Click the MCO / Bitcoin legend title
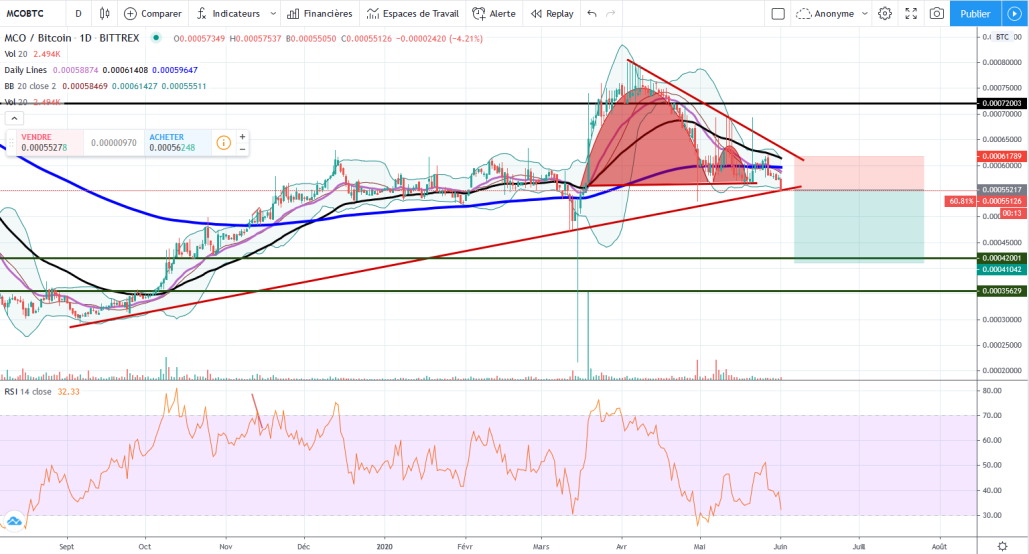 (72, 38)
